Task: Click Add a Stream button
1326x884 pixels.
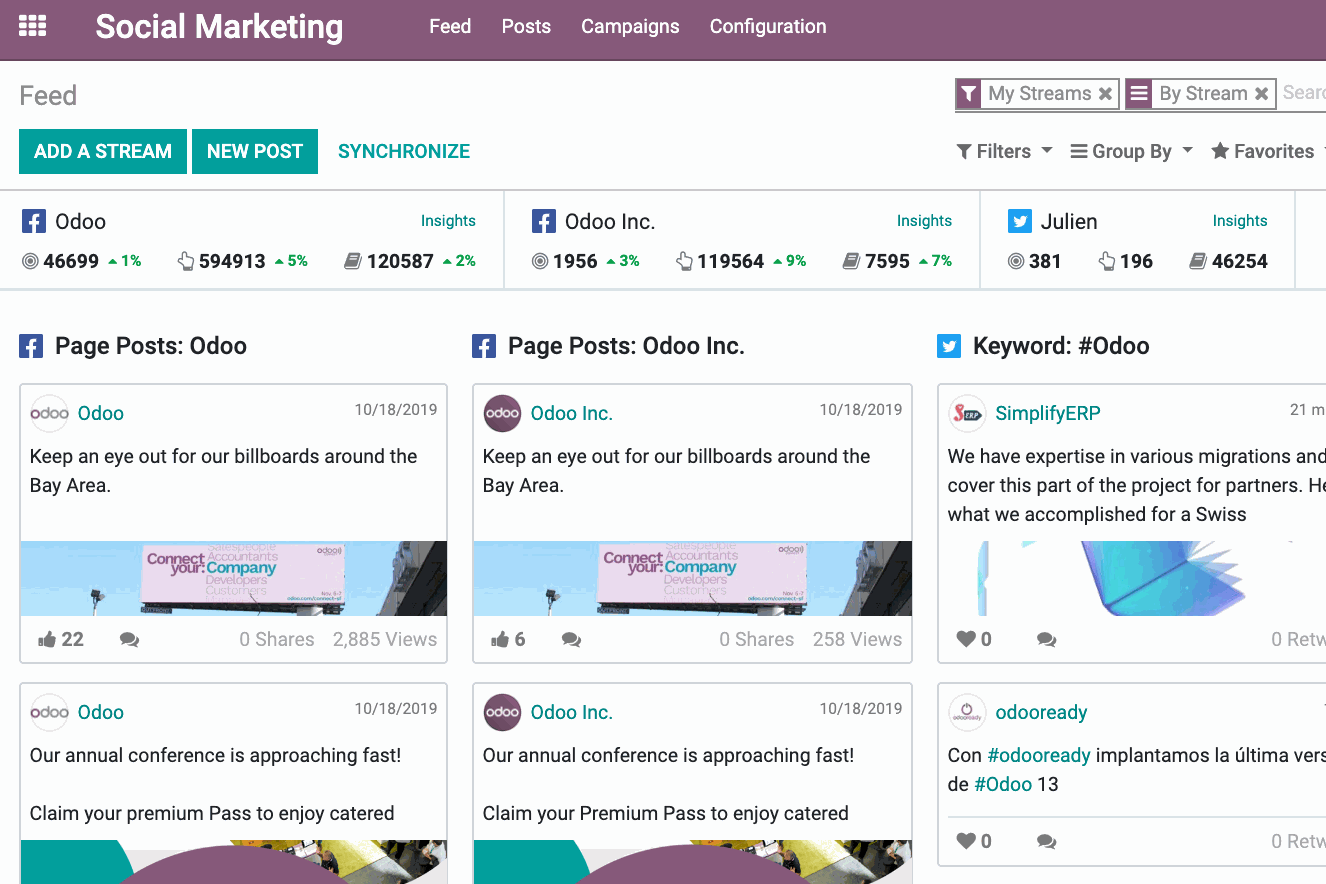Action: (103, 151)
